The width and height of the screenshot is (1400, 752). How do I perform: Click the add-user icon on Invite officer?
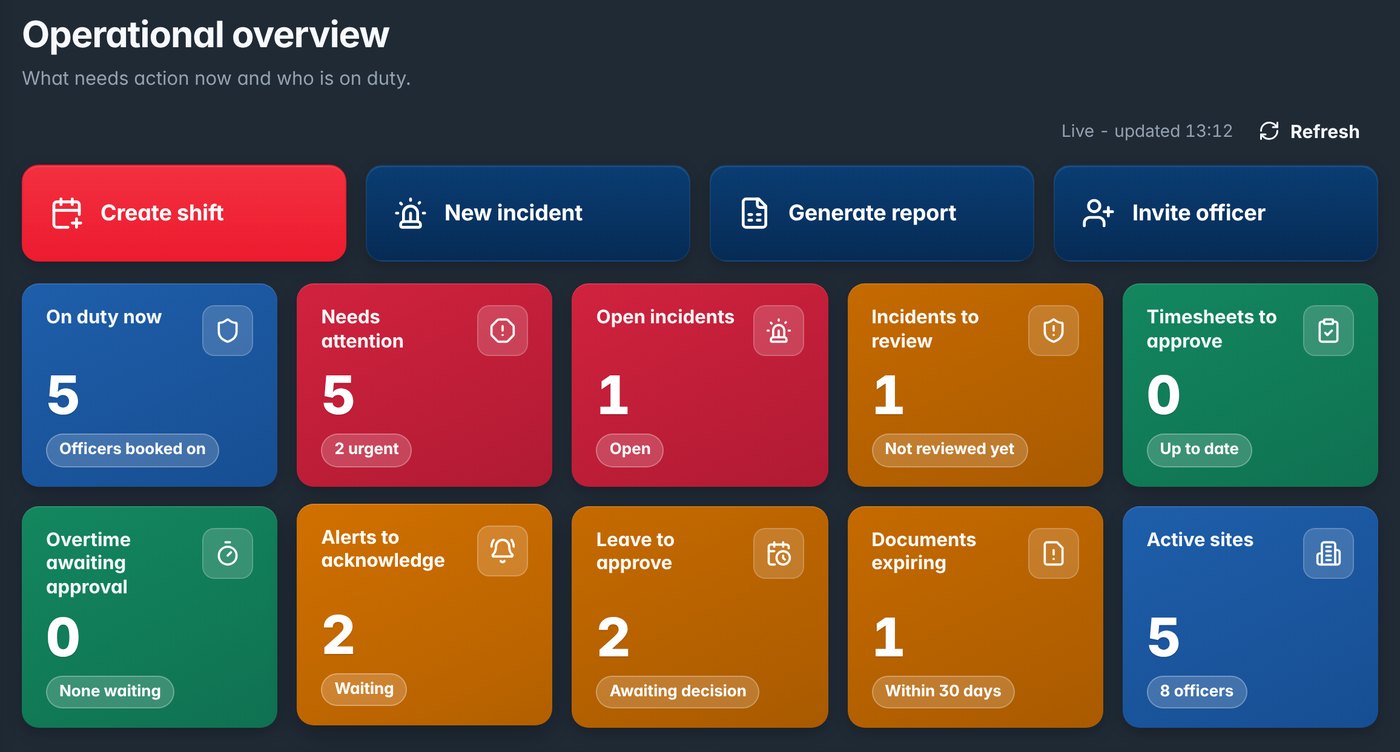(1098, 213)
